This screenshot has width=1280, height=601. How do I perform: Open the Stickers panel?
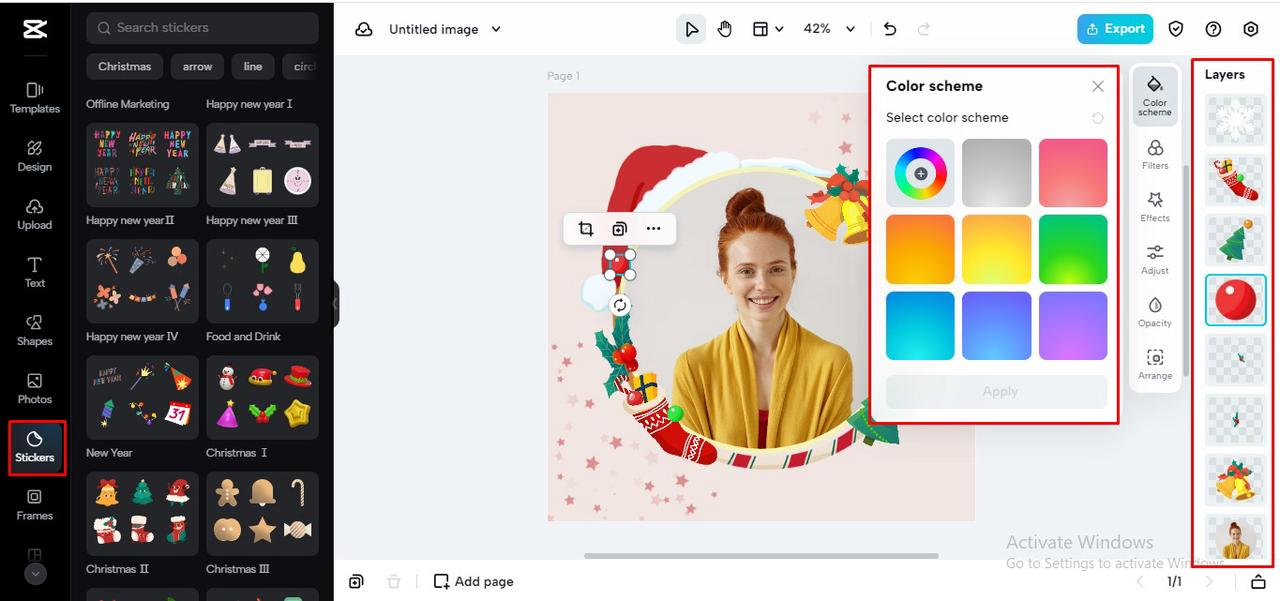[x=35, y=447]
